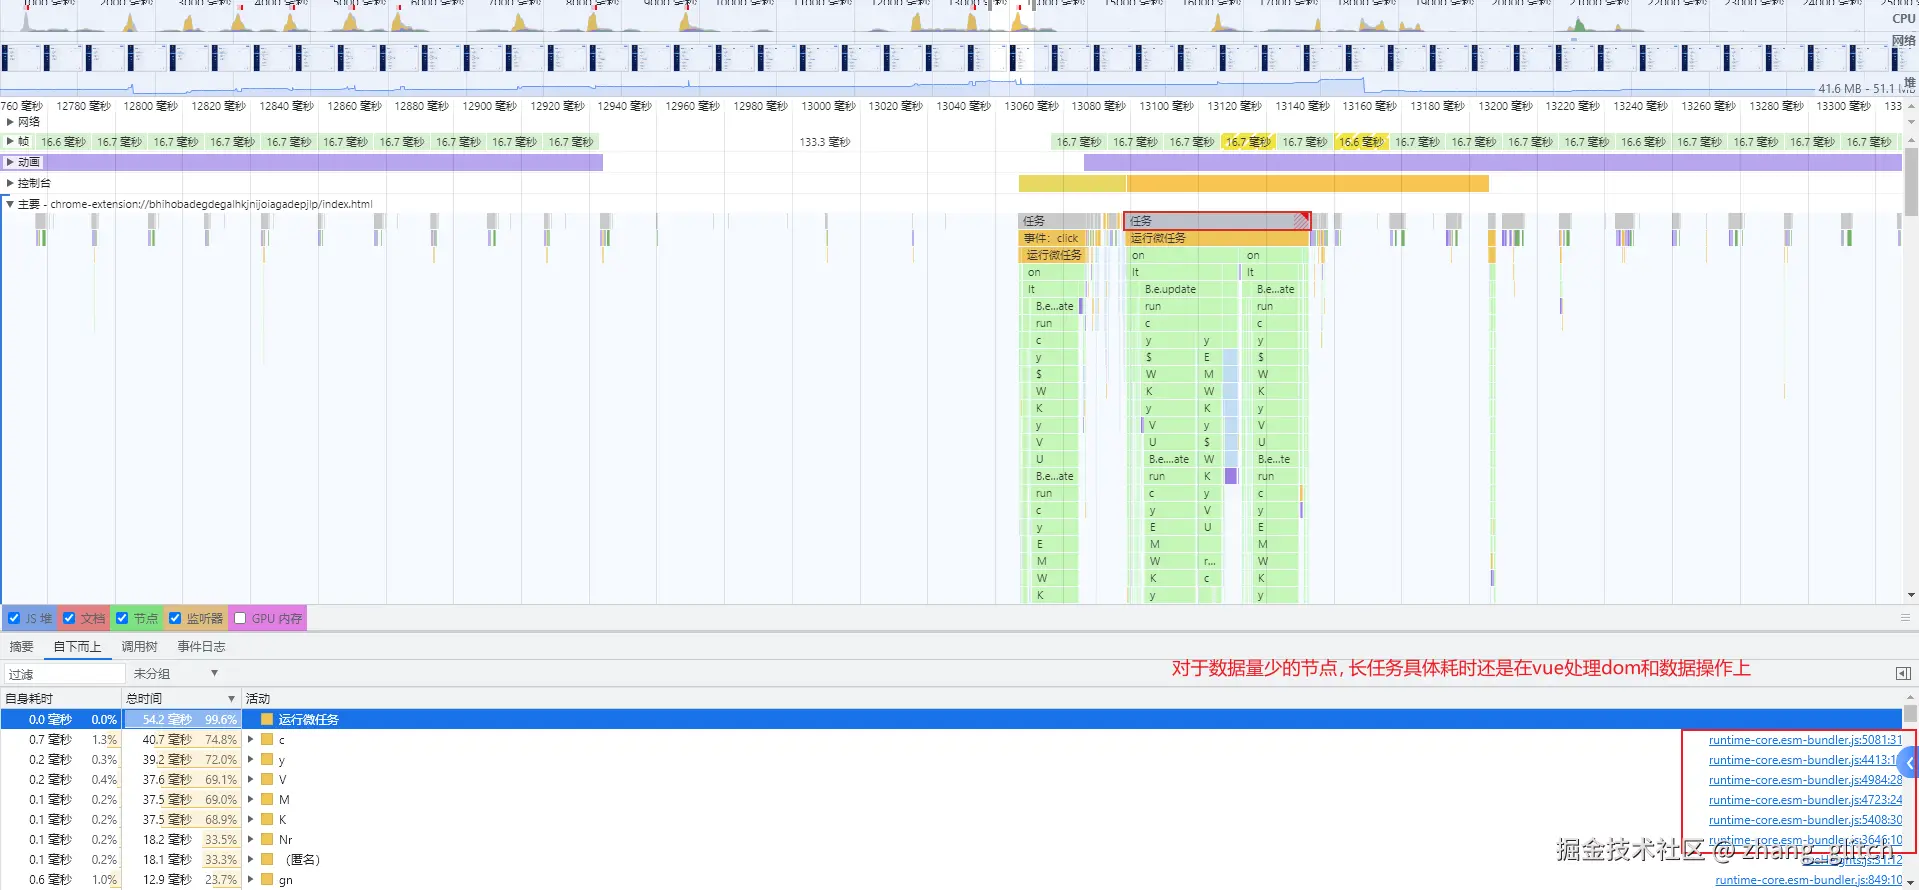Image resolution: width=1919 pixels, height=890 pixels.
Task: Expand the 网络 track
Action: (x=10, y=122)
